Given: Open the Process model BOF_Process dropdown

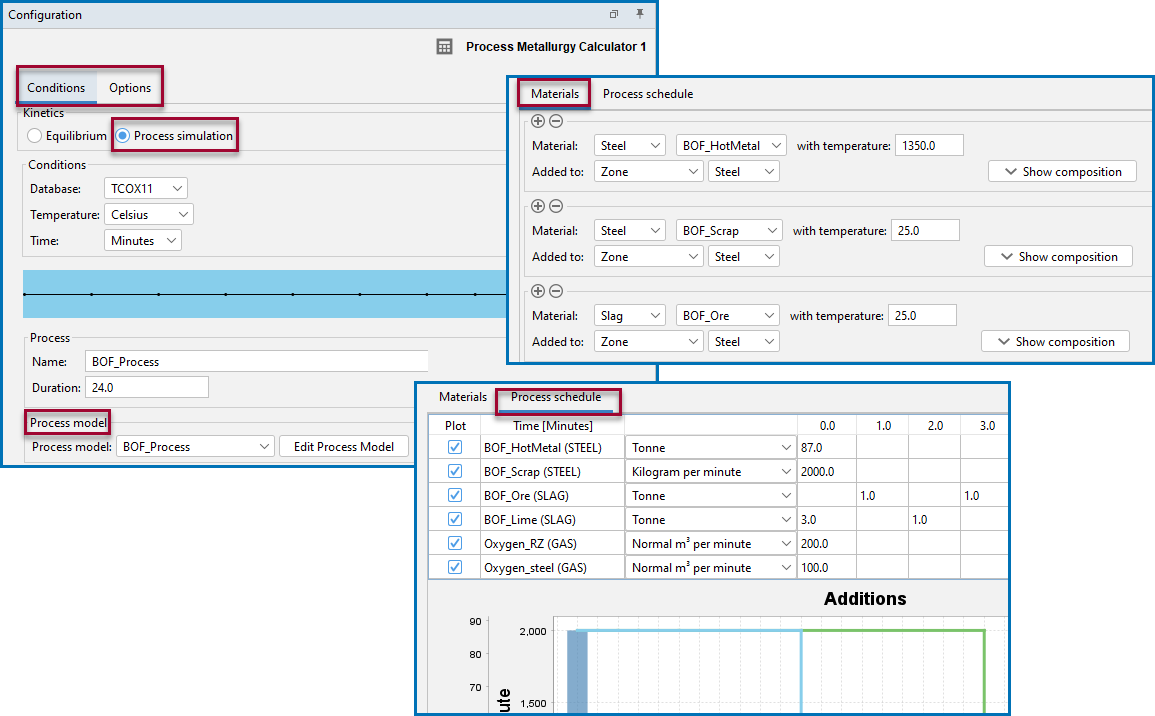Looking at the screenshot, I should [195, 446].
